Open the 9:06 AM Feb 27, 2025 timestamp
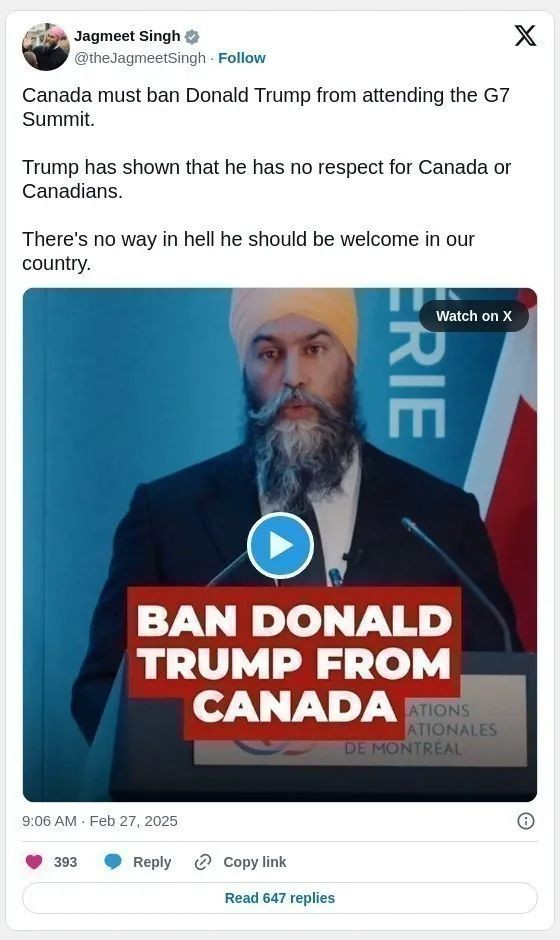This screenshot has height=940, width=560. point(100,821)
